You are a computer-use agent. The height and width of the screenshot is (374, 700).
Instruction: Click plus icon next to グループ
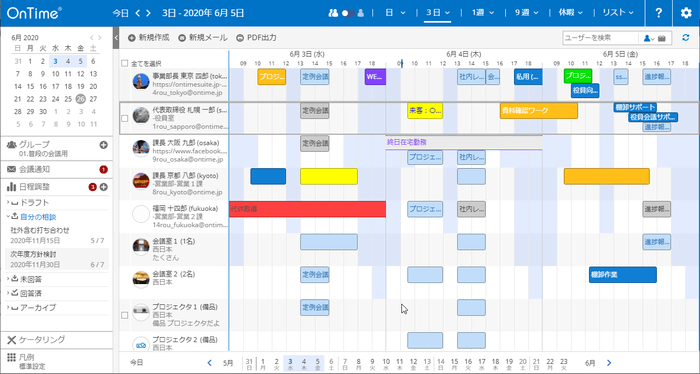coord(104,145)
